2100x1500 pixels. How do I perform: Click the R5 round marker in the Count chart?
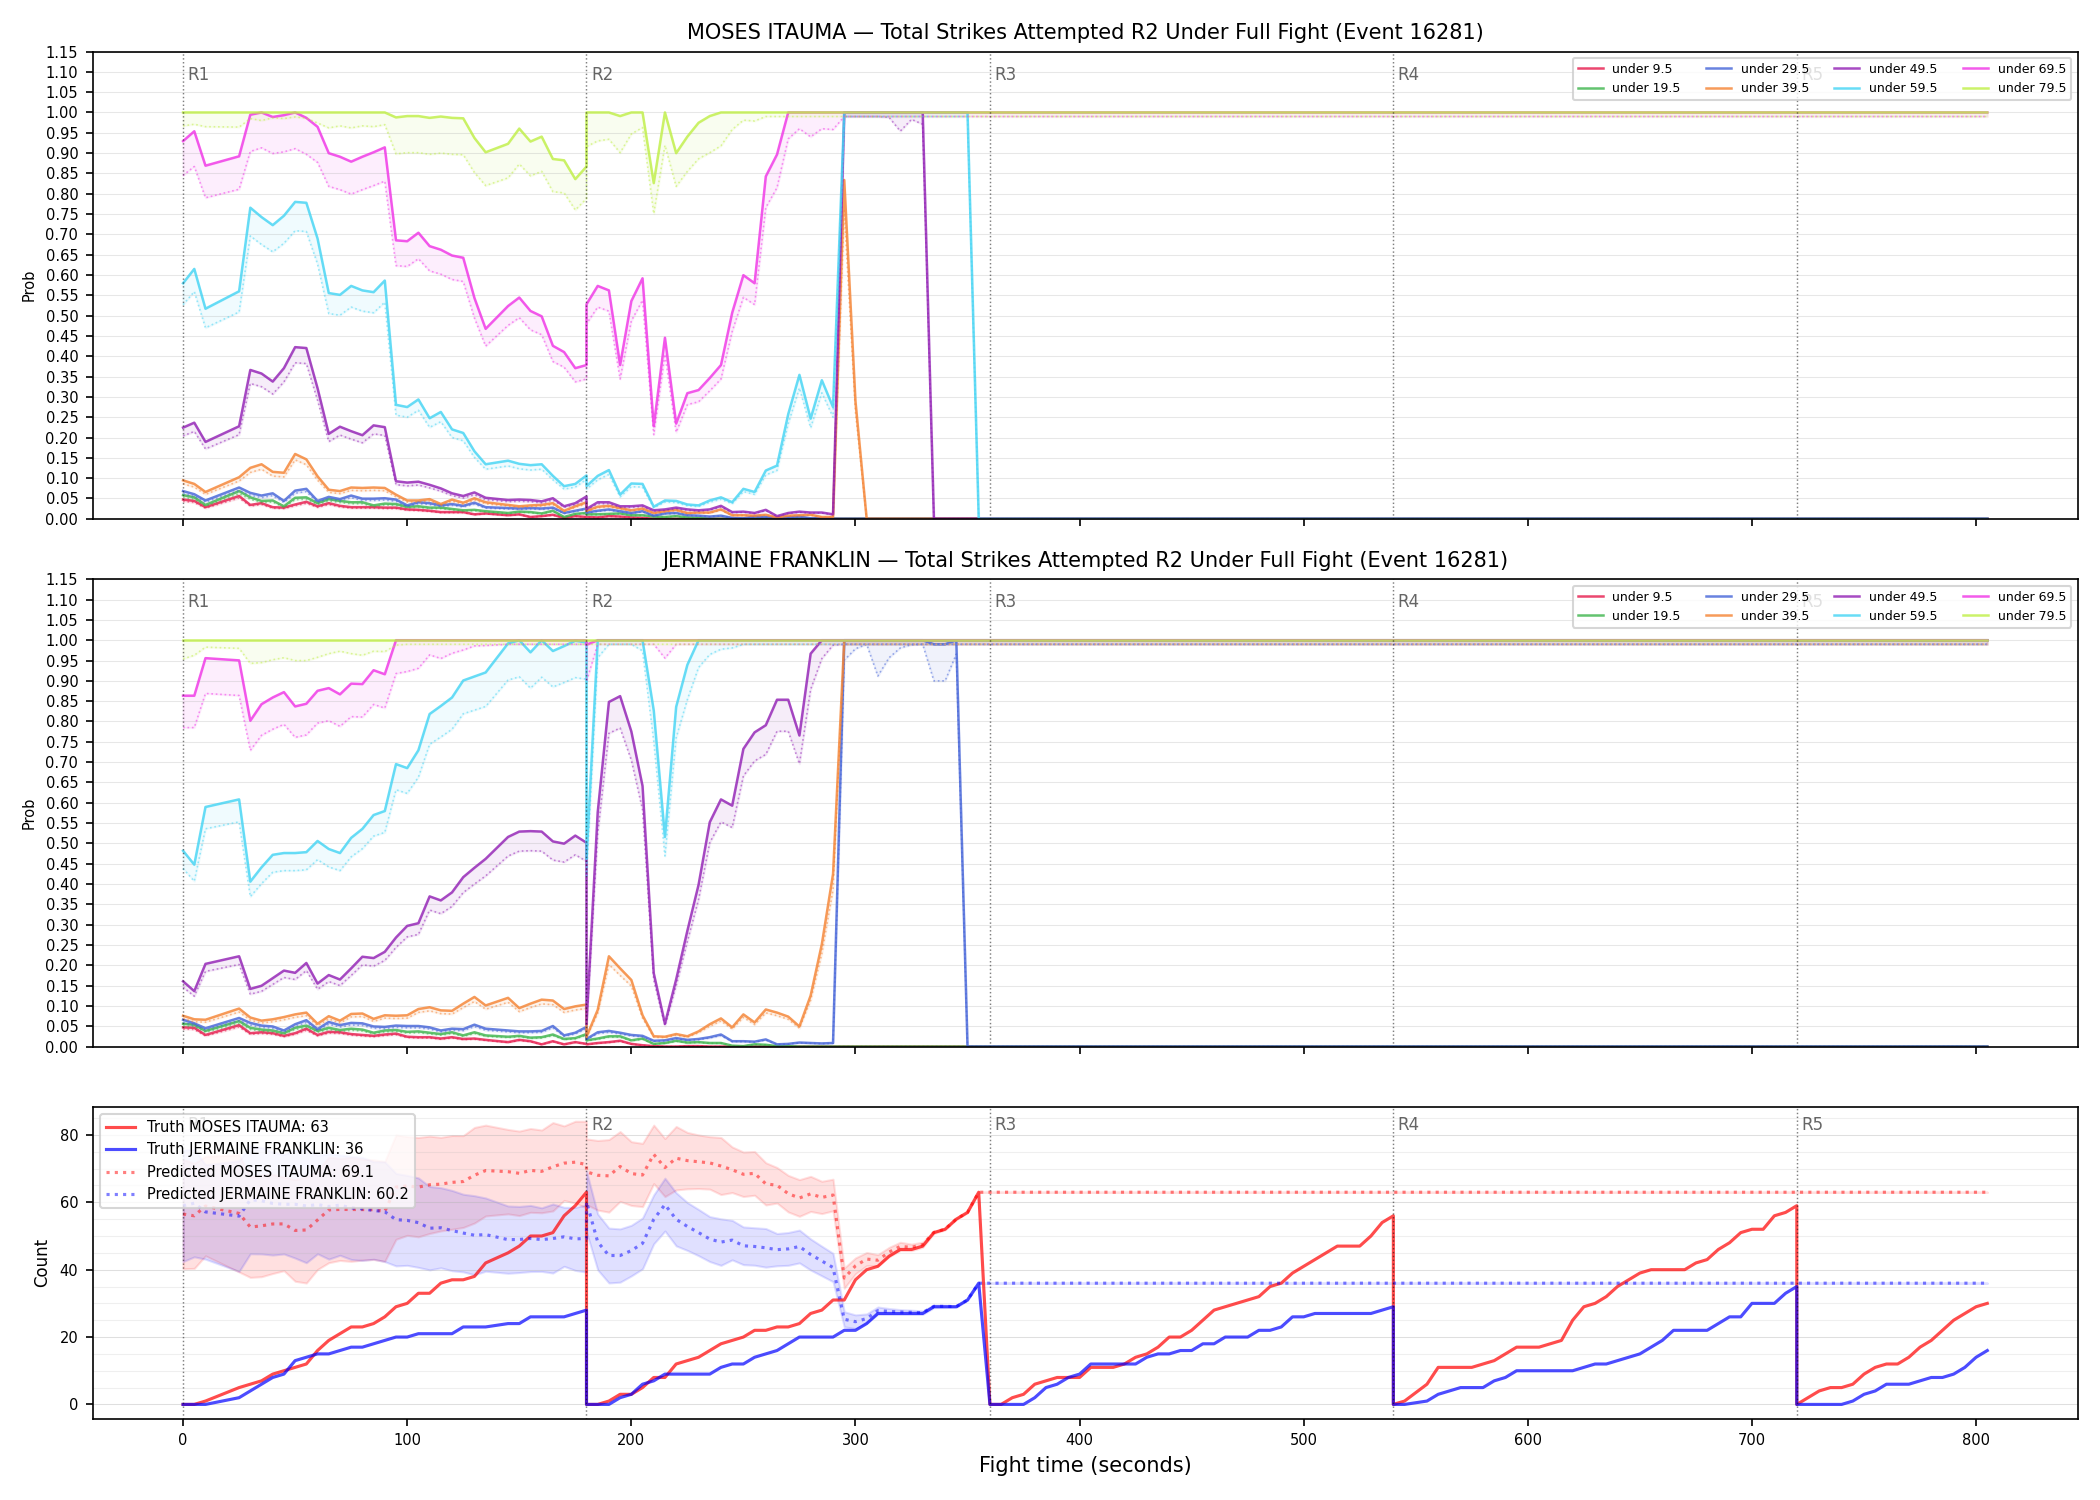pyautogui.click(x=1812, y=1124)
